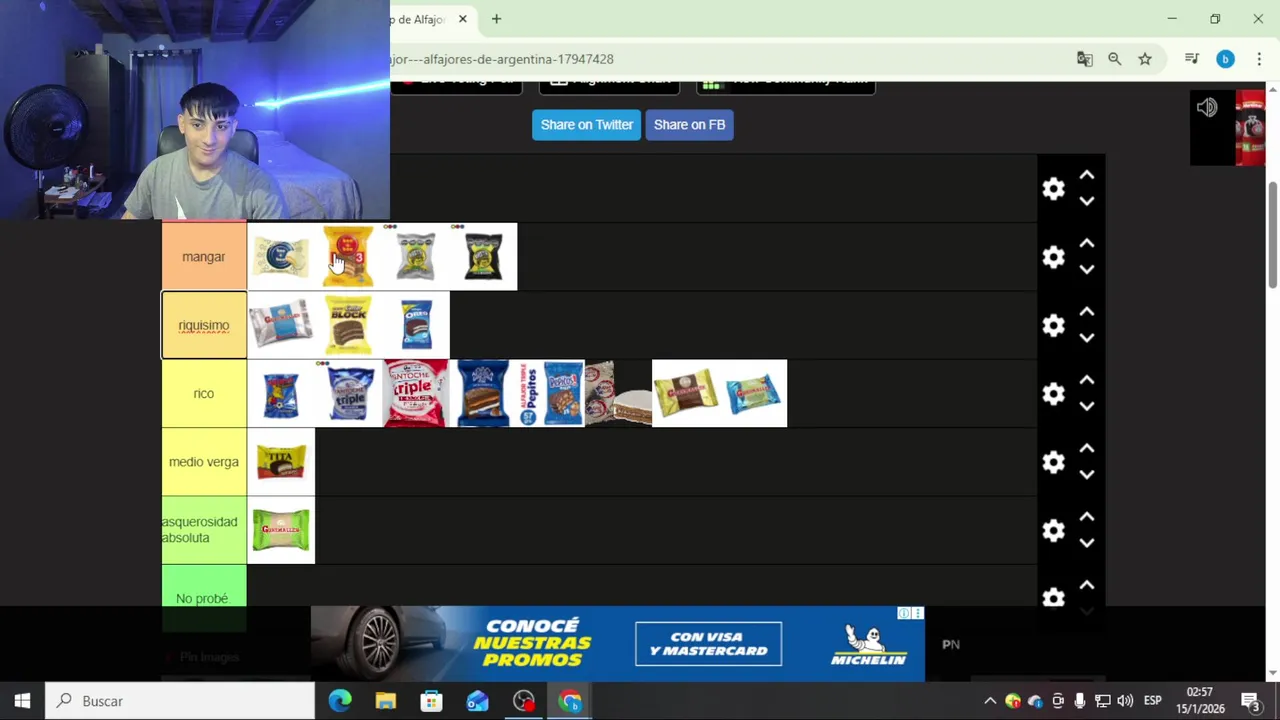The width and height of the screenshot is (1280, 720).
Task: Move asquerosidad absoluta tier down
Action: point(1087,542)
